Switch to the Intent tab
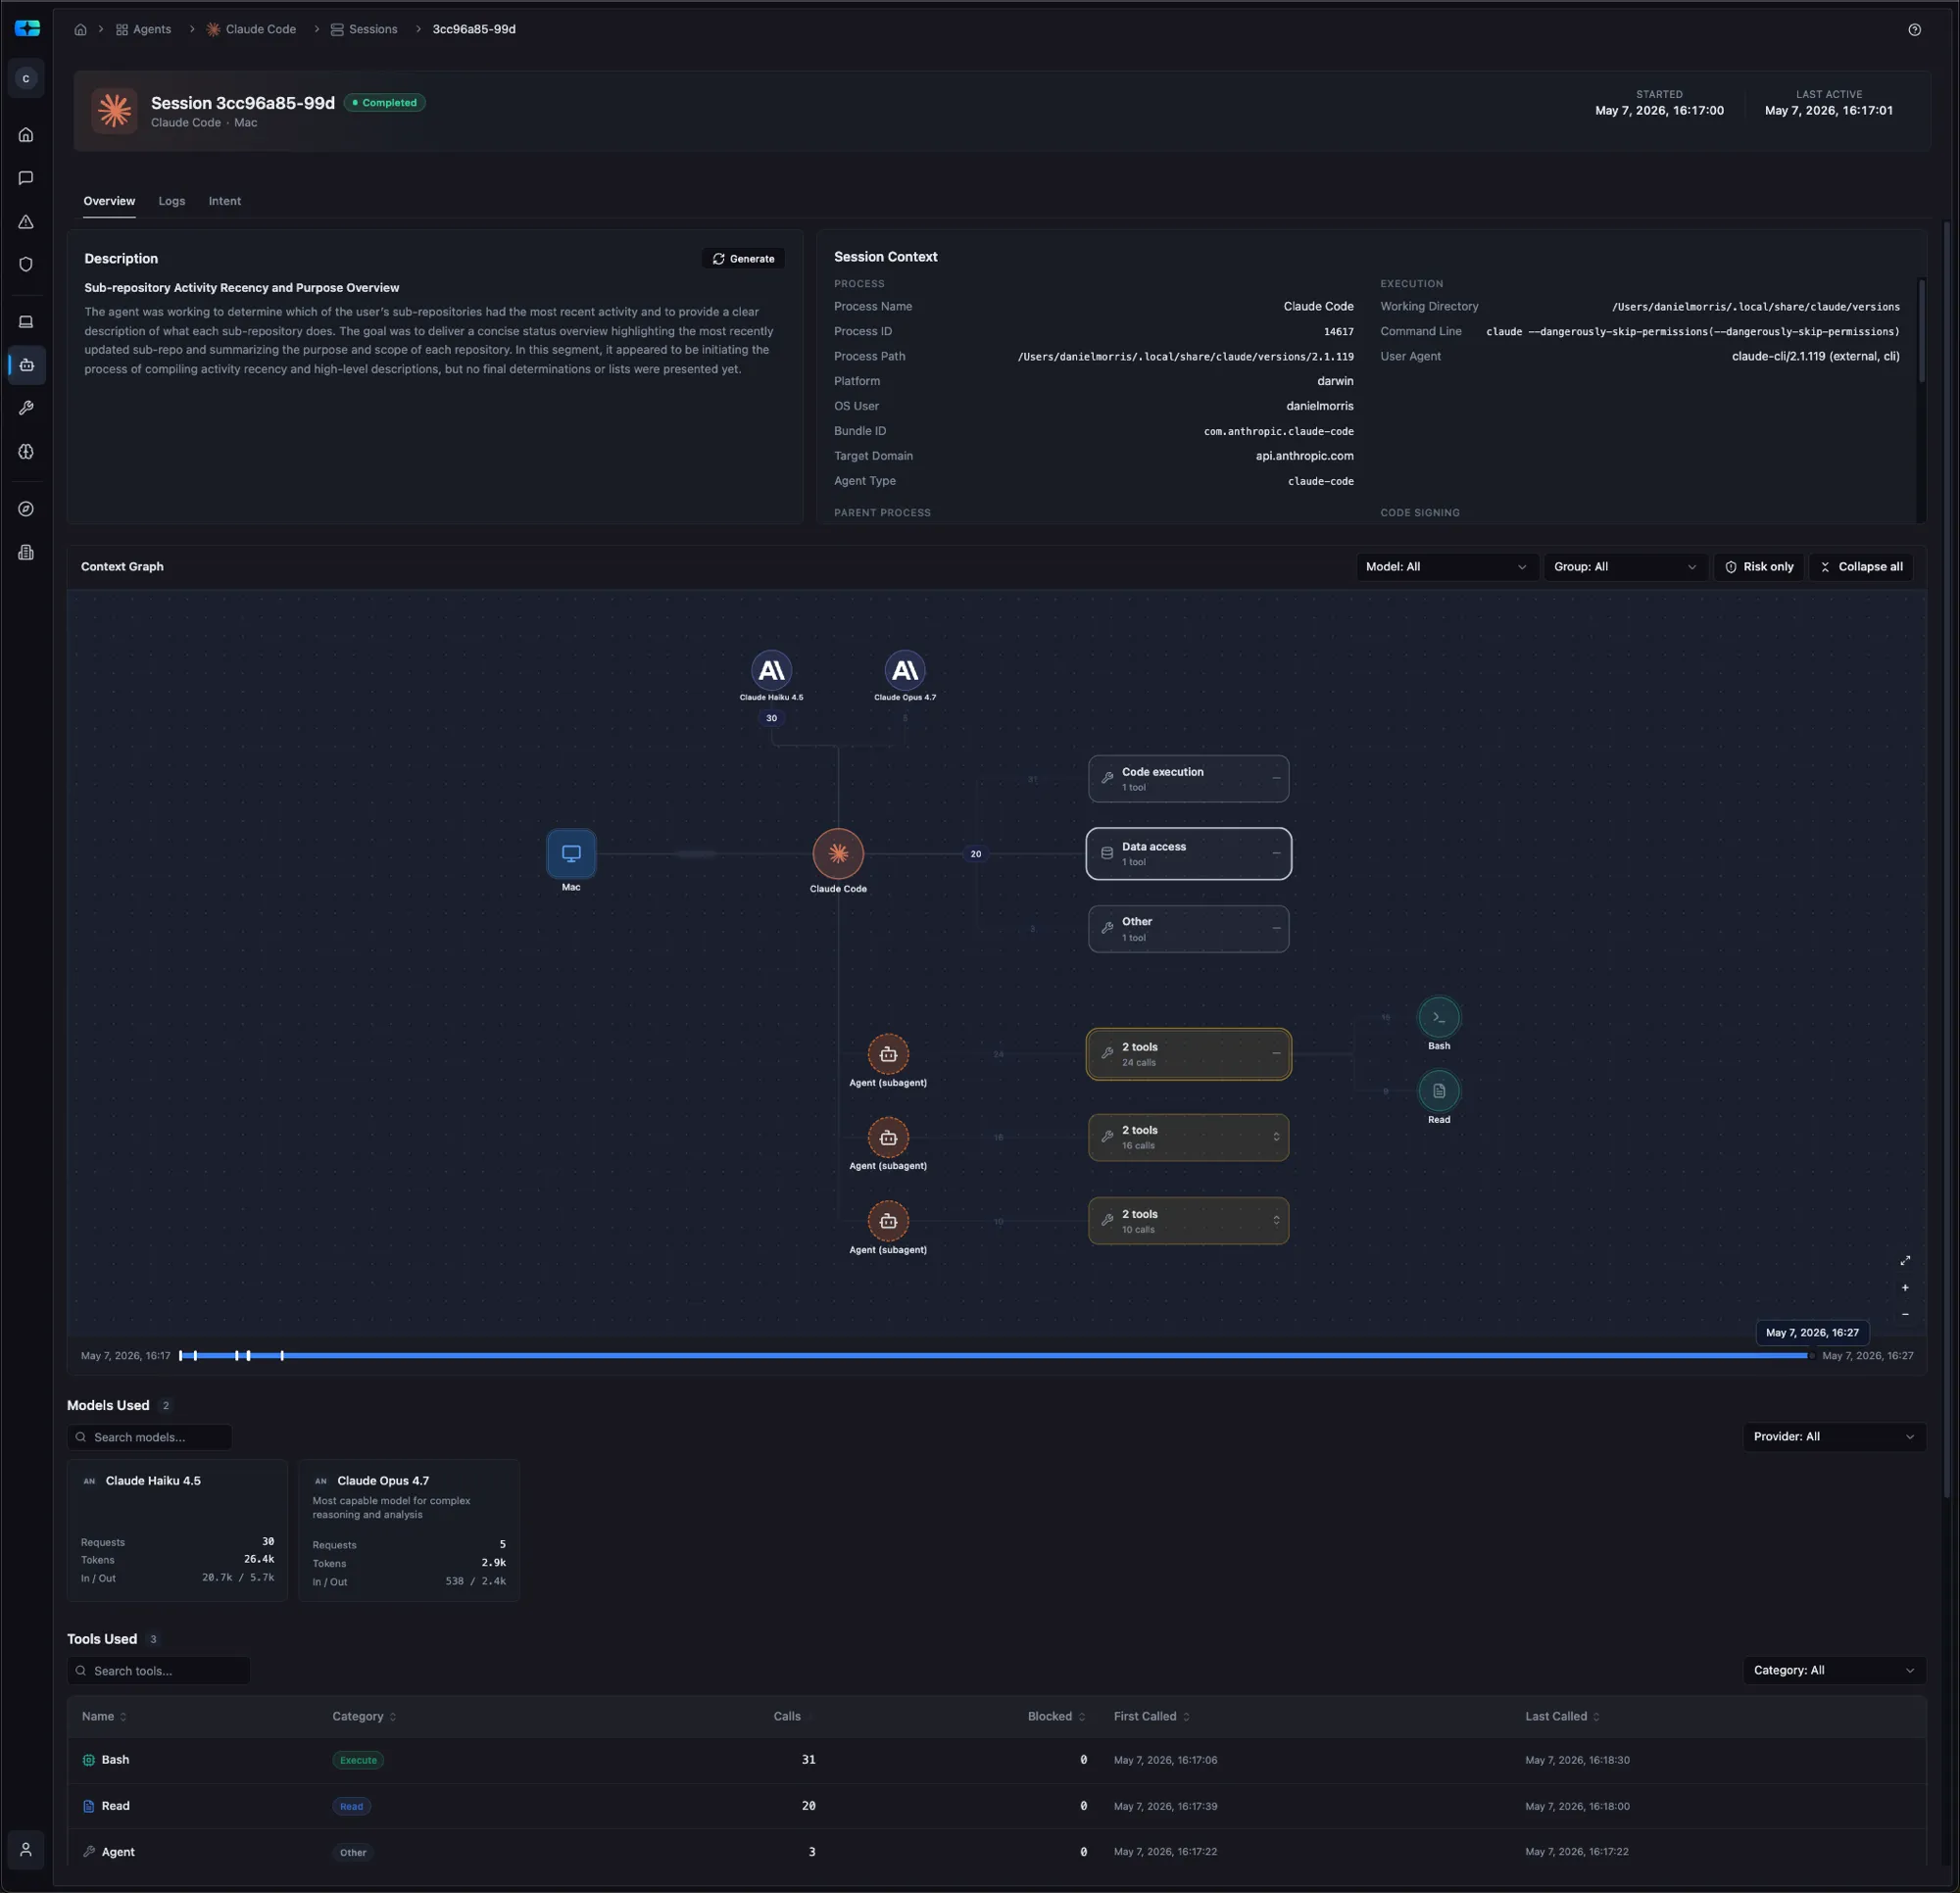This screenshot has height=1893, width=1960. tap(225, 201)
